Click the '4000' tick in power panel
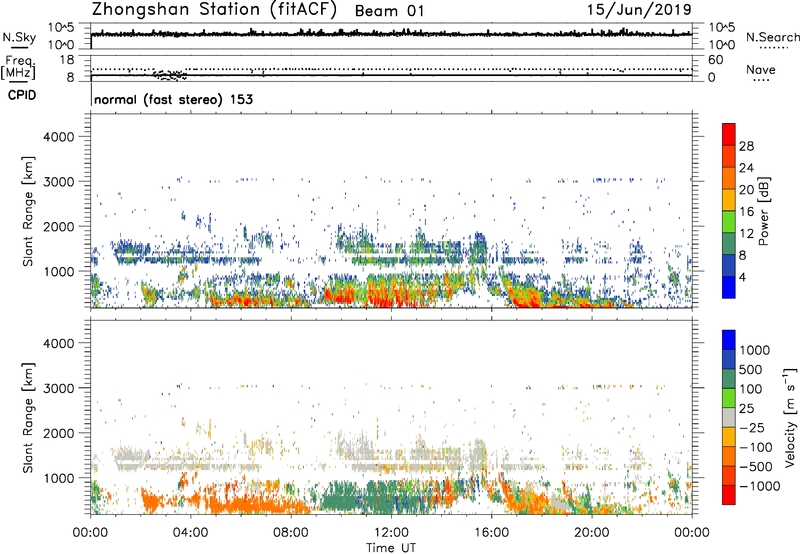Image resolution: width=800 pixels, height=554 pixels. (x=58, y=137)
